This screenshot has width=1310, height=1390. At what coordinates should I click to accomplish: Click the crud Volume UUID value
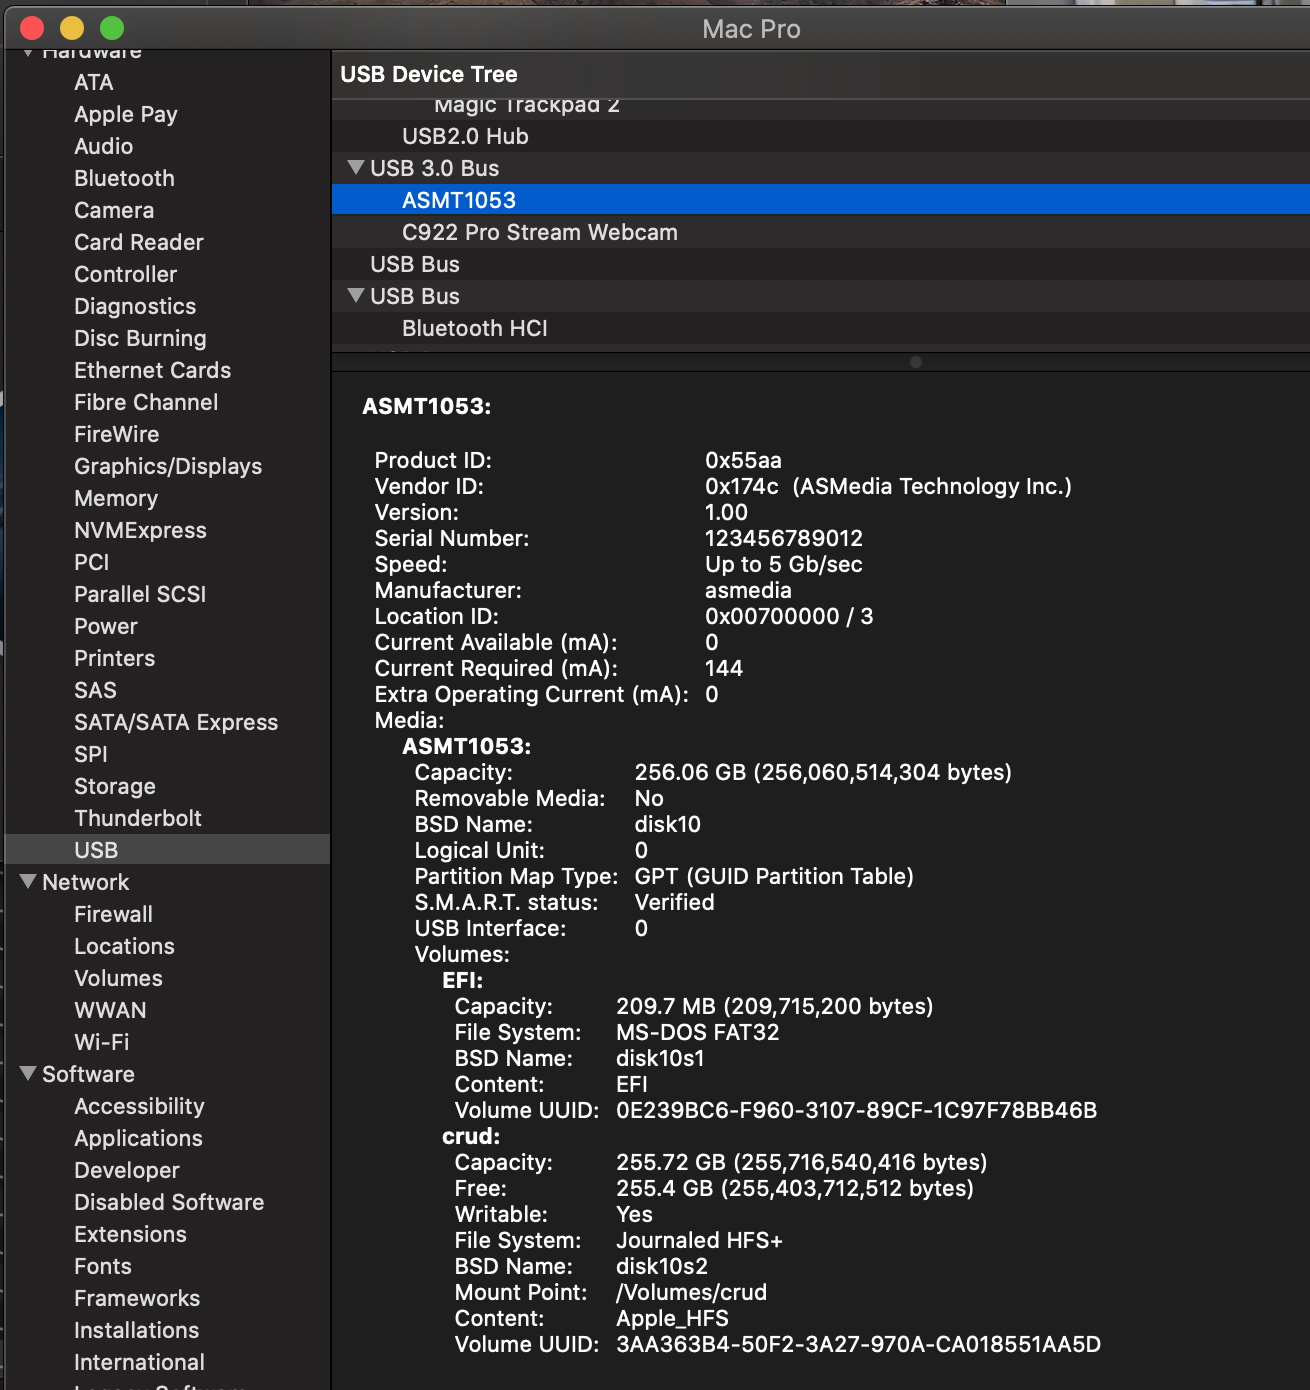859,1344
